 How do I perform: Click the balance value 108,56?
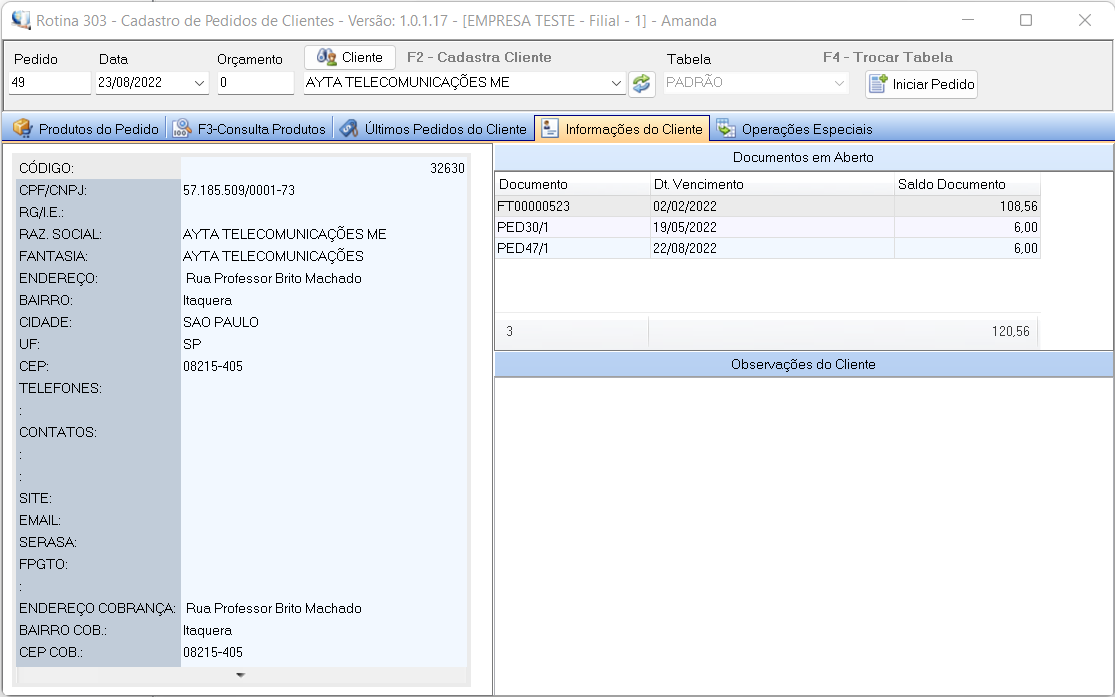click(1018, 206)
